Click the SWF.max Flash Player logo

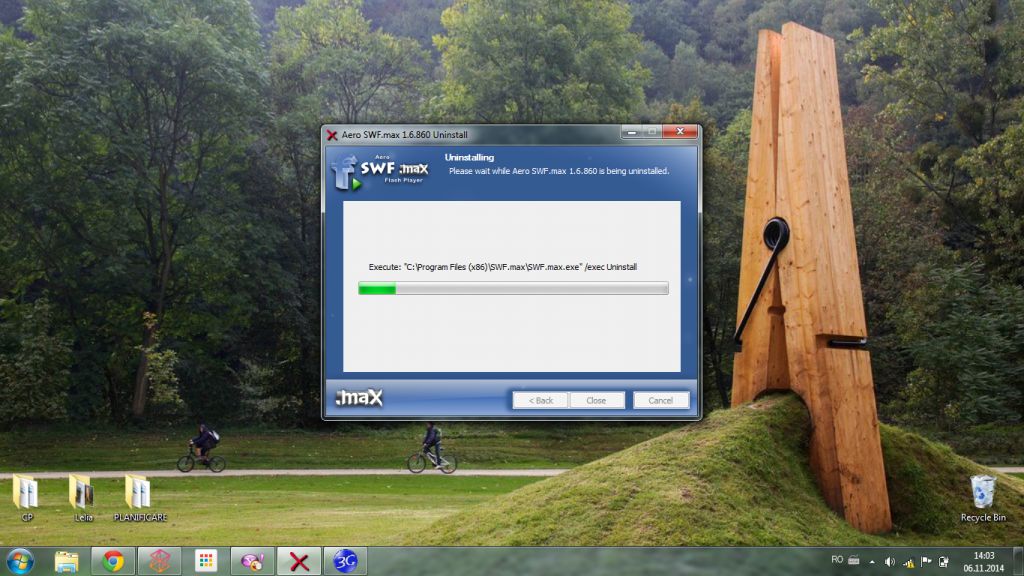click(x=380, y=172)
